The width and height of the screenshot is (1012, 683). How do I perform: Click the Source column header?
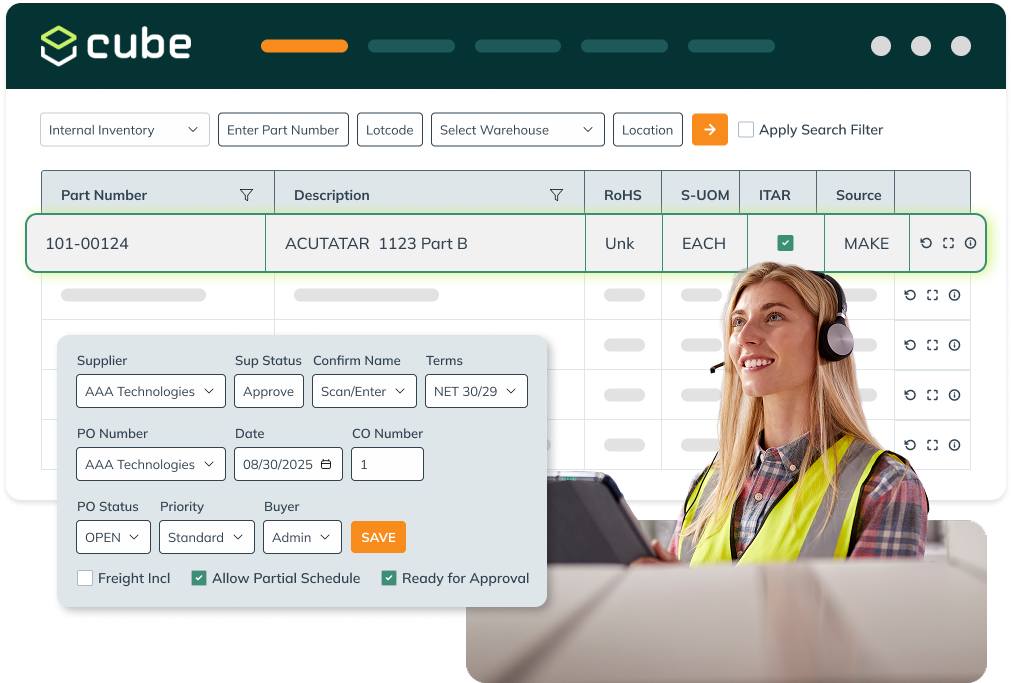(x=858, y=195)
